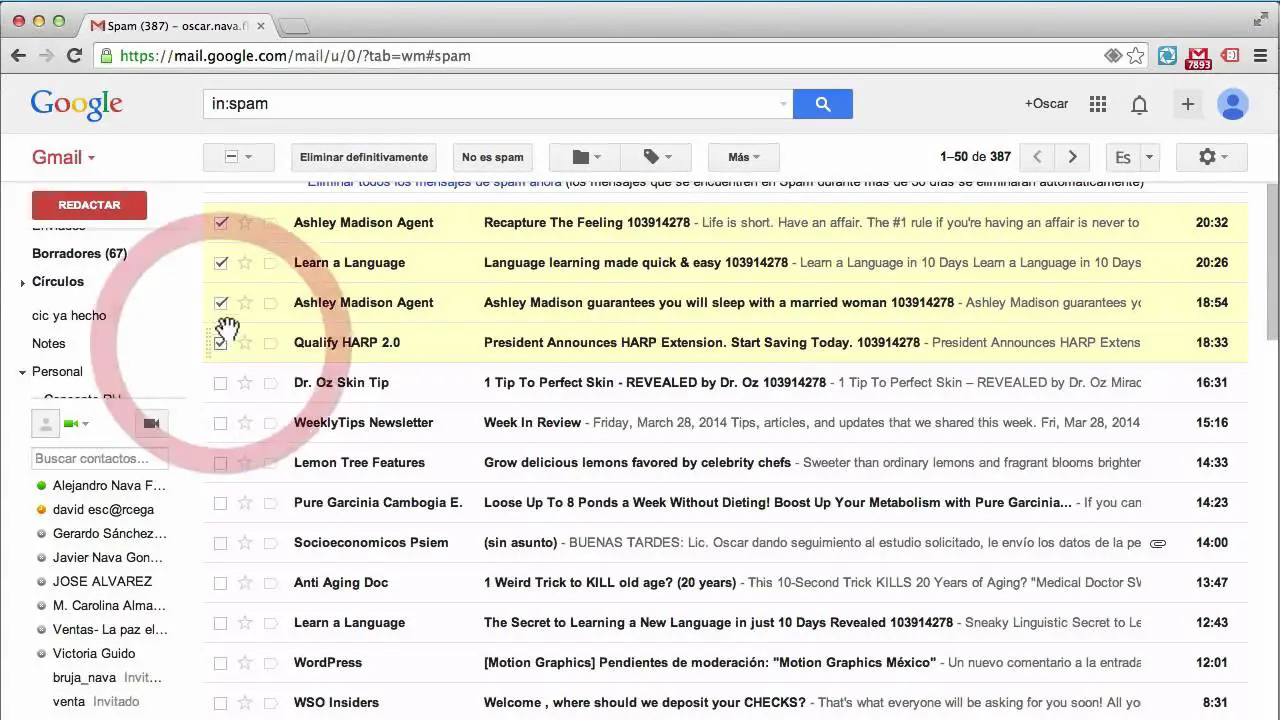Open the Google apps grid
Screen dimensions: 1280x720
click(x=1098, y=104)
